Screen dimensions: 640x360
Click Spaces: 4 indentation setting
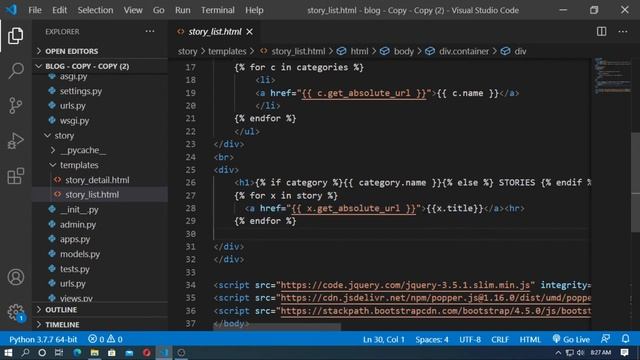pos(432,339)
